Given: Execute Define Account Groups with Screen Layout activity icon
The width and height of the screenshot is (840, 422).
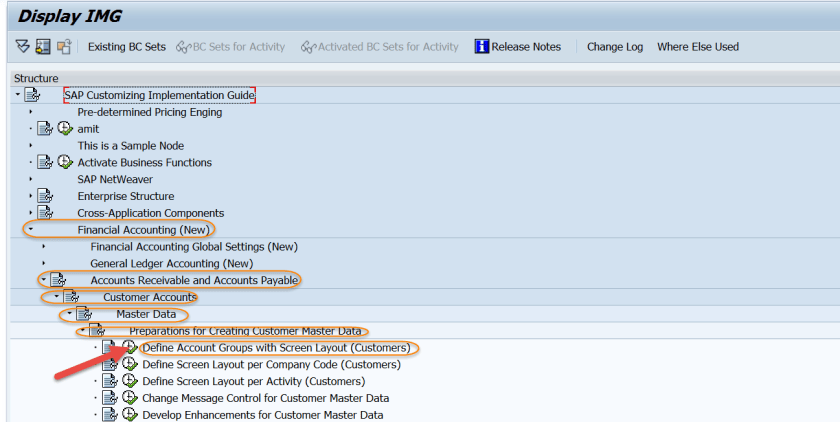Looking at the screenshot, I should pos(130,347).
